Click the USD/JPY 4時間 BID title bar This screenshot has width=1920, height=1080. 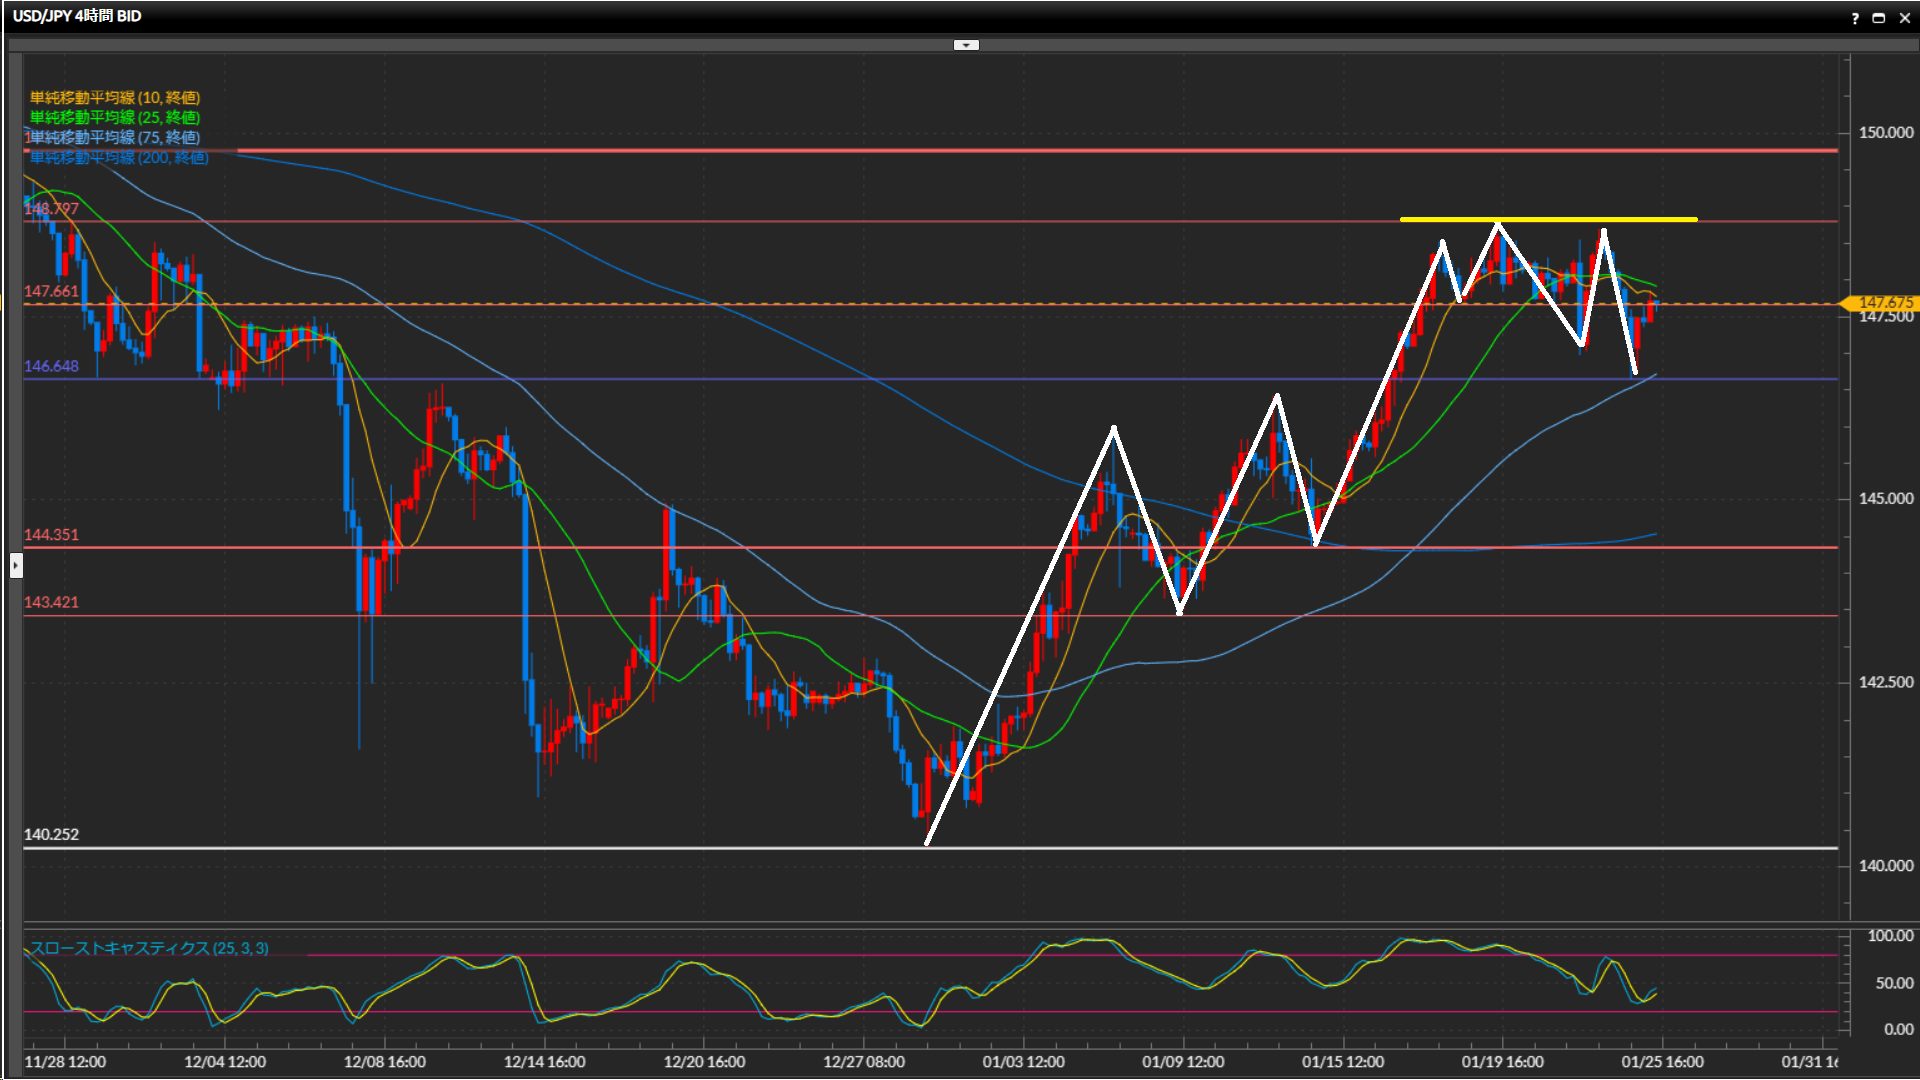tap(78, 16)
